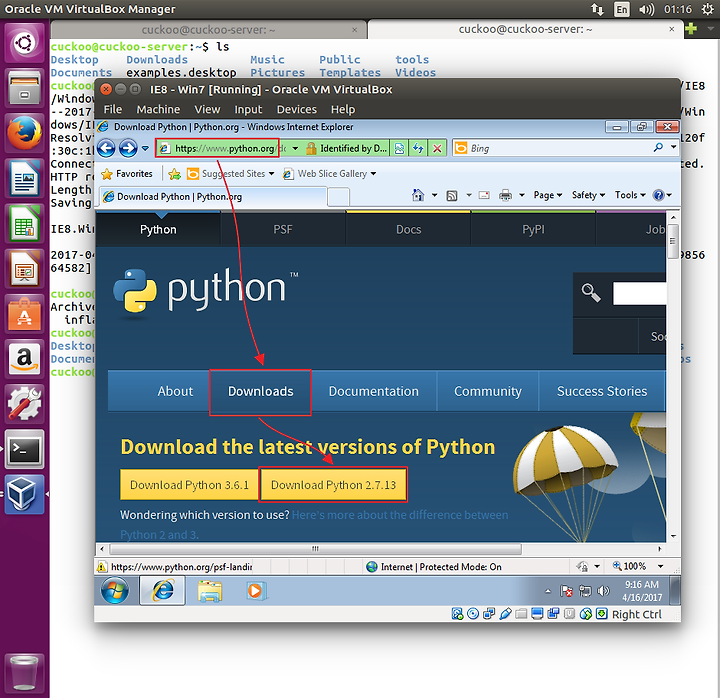Open the IE Tools menu
The height and width of the screenshot is (698, 720).
pos(630,195)
